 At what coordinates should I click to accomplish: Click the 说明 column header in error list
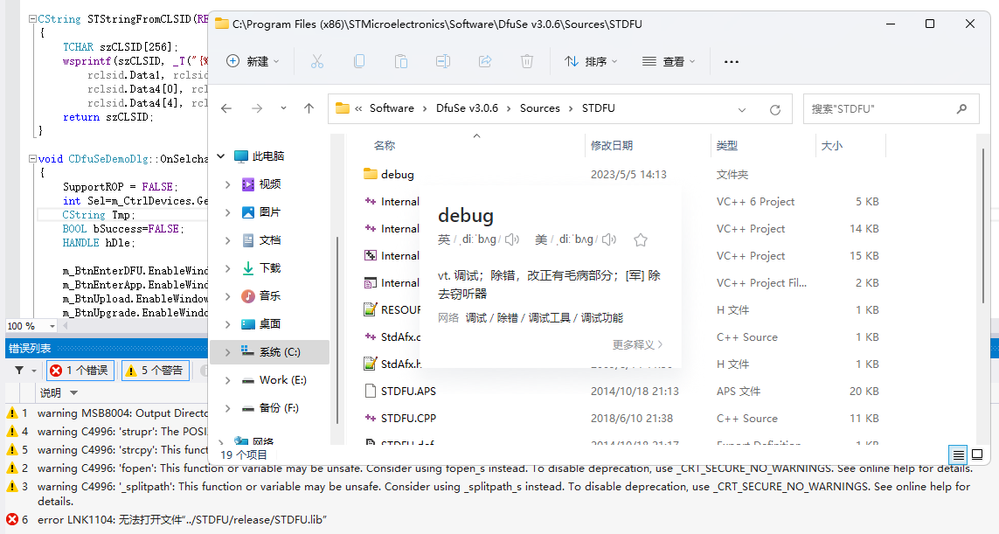click(51, 393)
